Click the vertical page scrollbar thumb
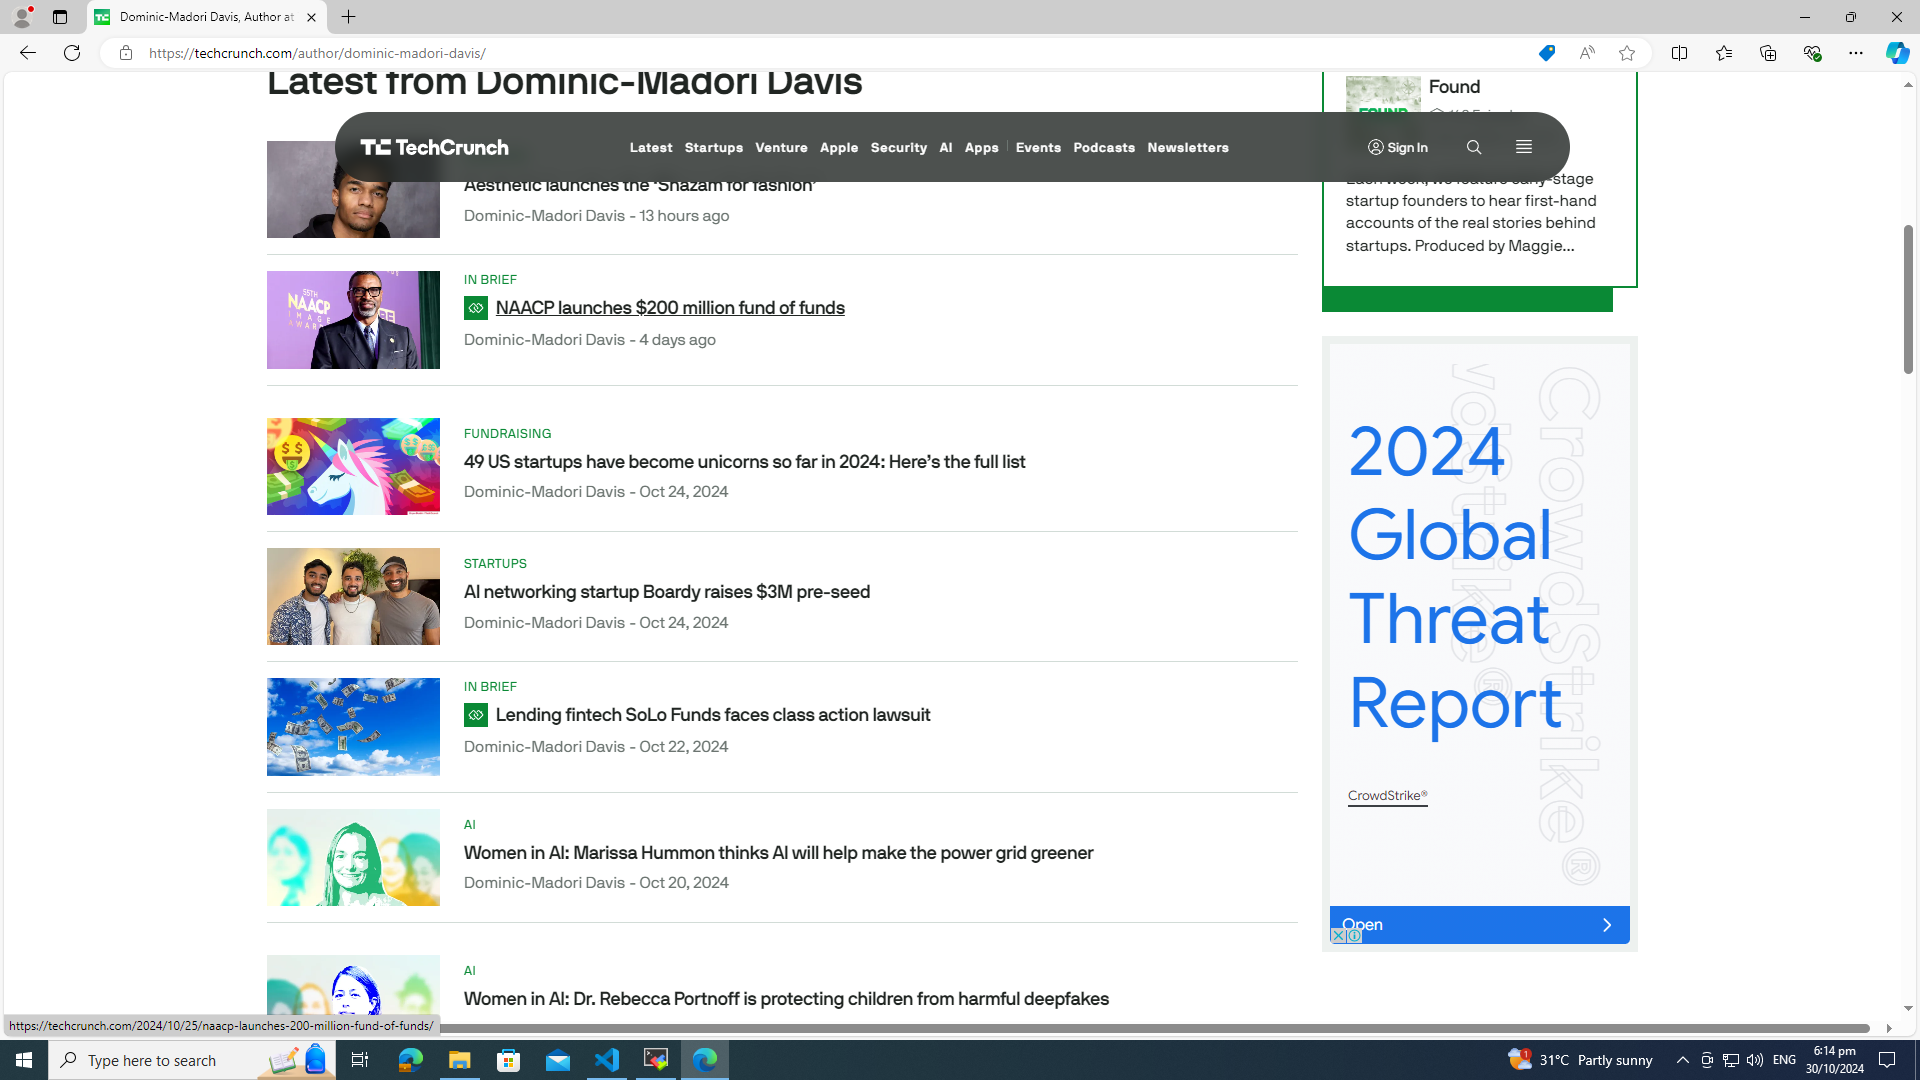Viewport: 1920px width, 1080px height. pos(1908,300)
